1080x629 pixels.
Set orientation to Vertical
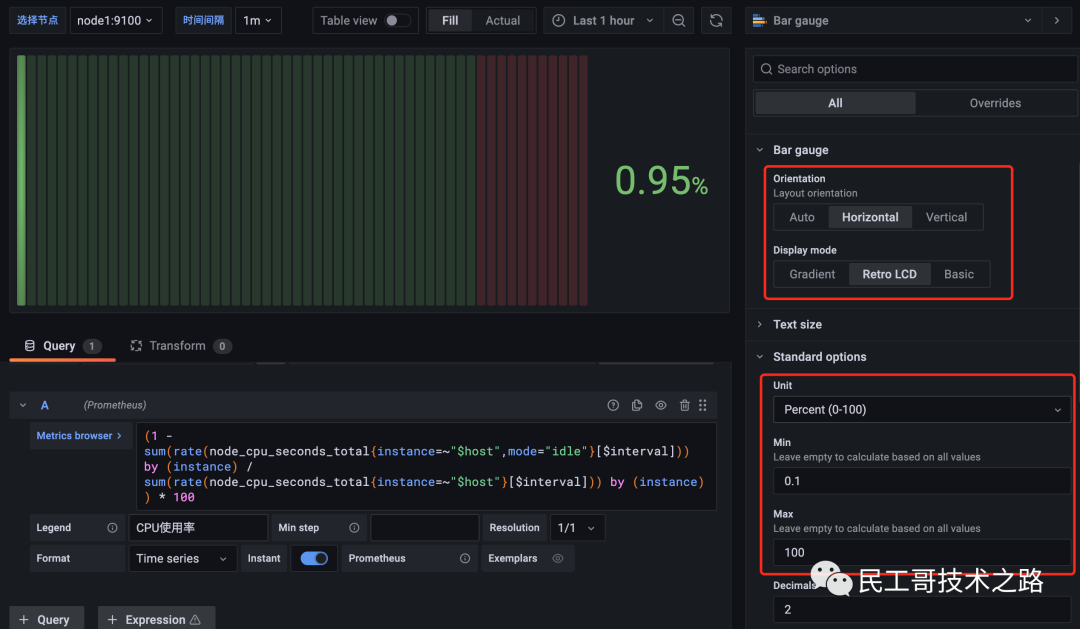(946, 217)
